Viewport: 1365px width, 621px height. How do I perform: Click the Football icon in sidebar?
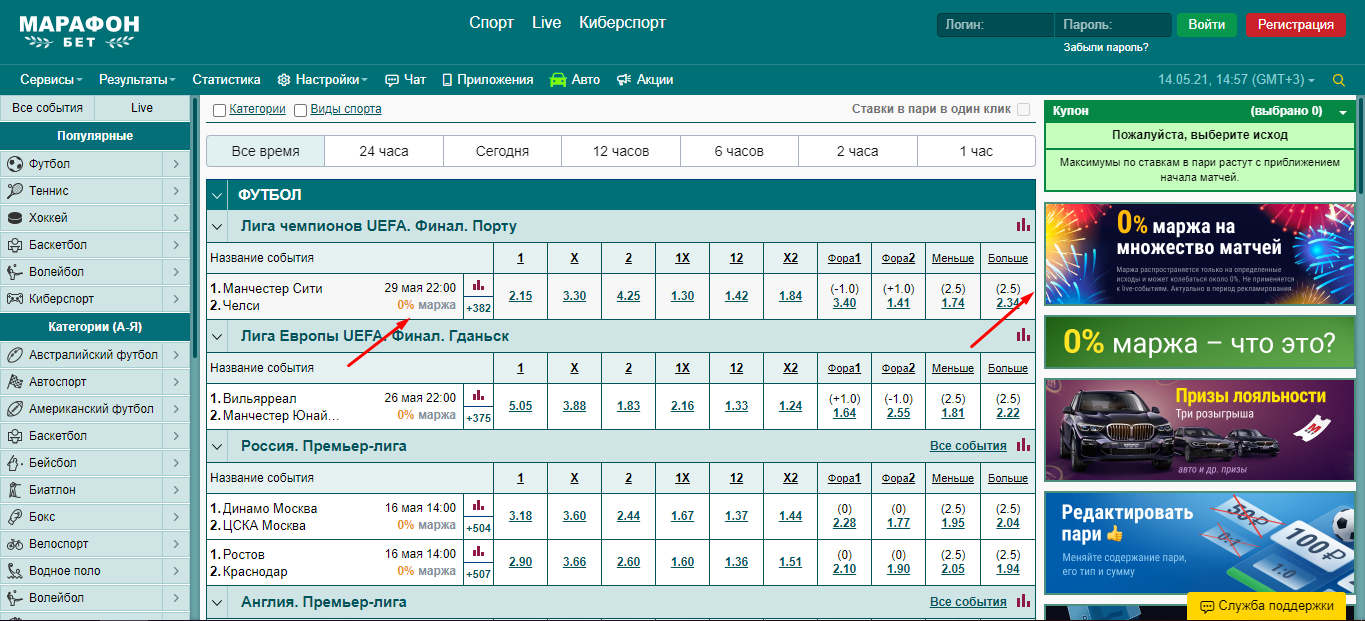(x=15, y=164)
